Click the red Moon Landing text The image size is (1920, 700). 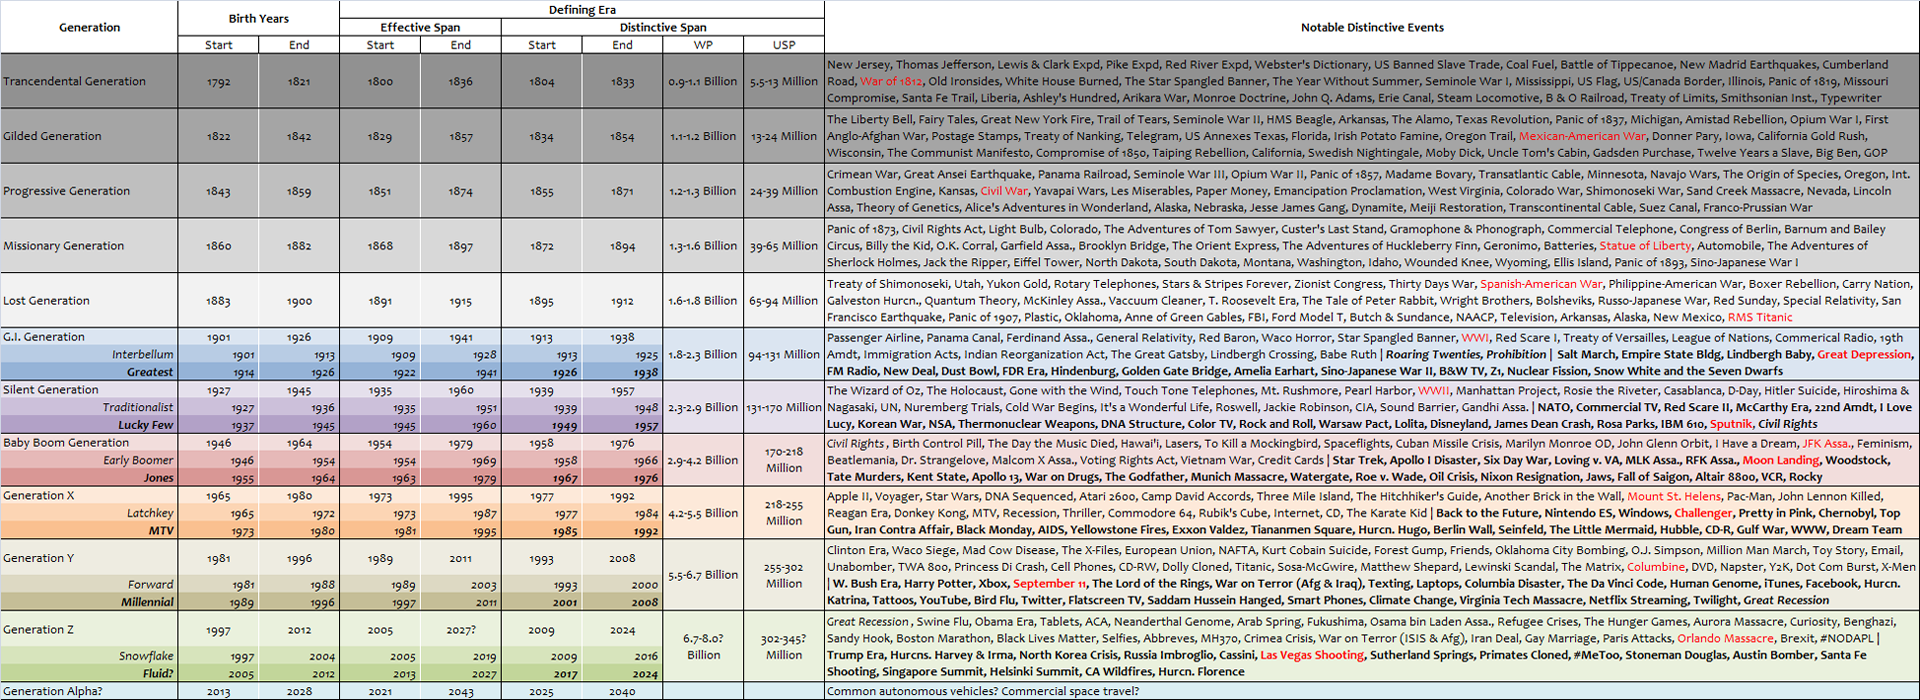pyautogui.click(x=1780, y=461)
